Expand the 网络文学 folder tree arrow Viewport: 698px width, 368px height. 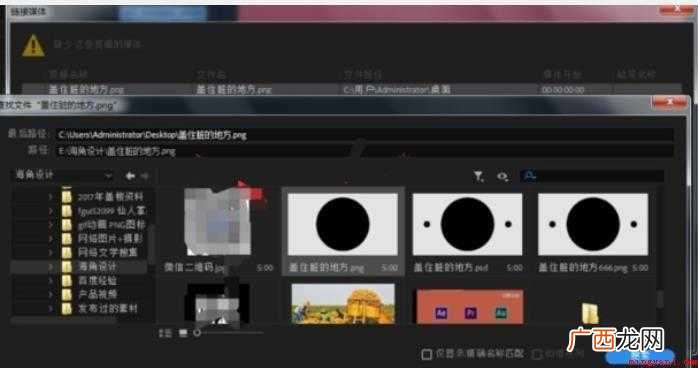tap(51, 253)
